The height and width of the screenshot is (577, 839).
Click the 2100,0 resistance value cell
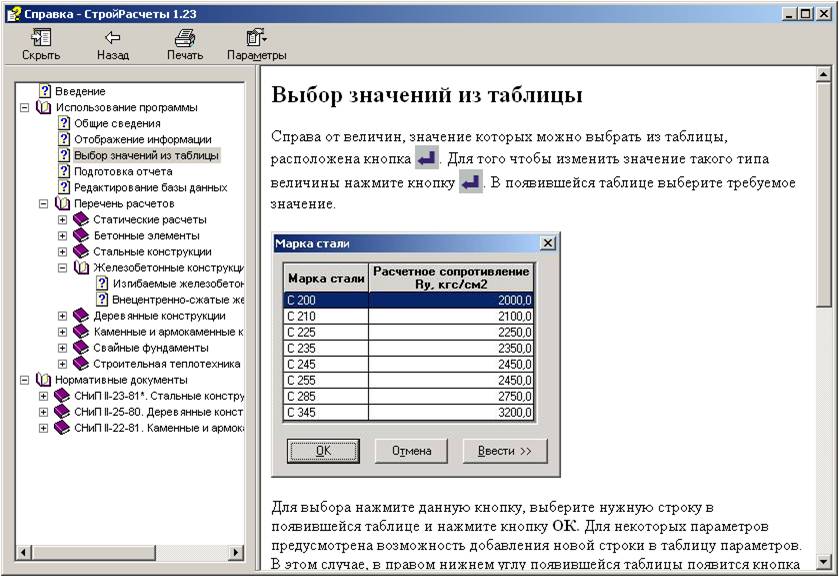[x=451, y=316]
